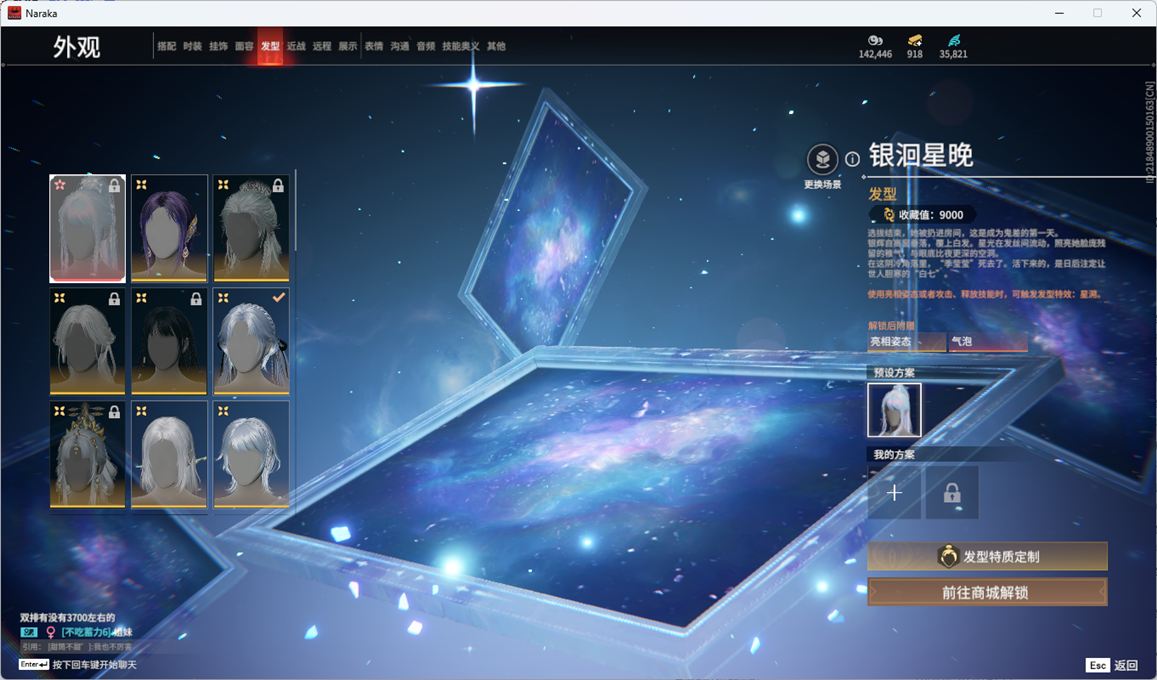Switch to the 远程 tab
This screenshot has width=1157, height=680.
pyautogui.click(x=322, y=46)
